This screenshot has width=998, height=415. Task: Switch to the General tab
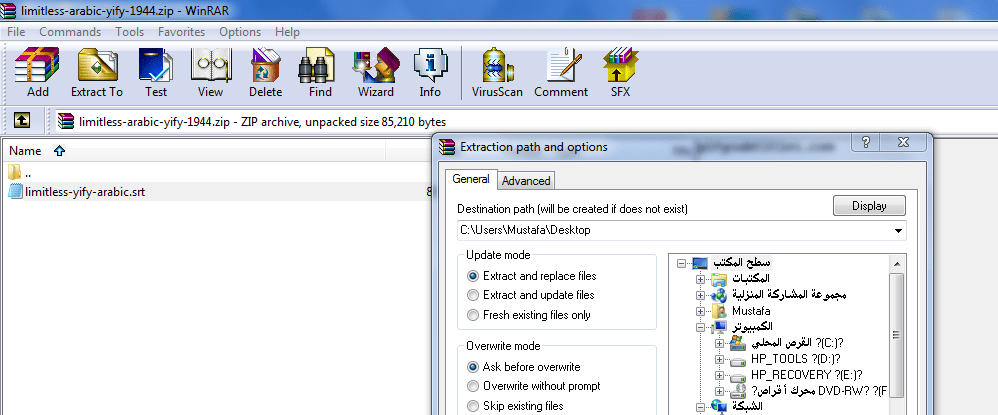click(470, 179)
